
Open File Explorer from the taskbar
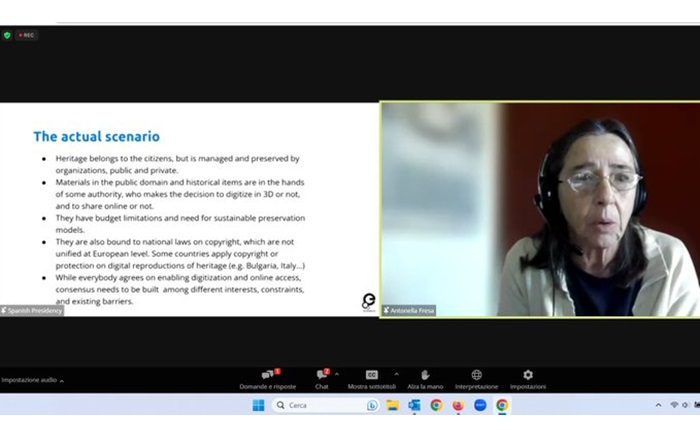click(x=393, y=405)
